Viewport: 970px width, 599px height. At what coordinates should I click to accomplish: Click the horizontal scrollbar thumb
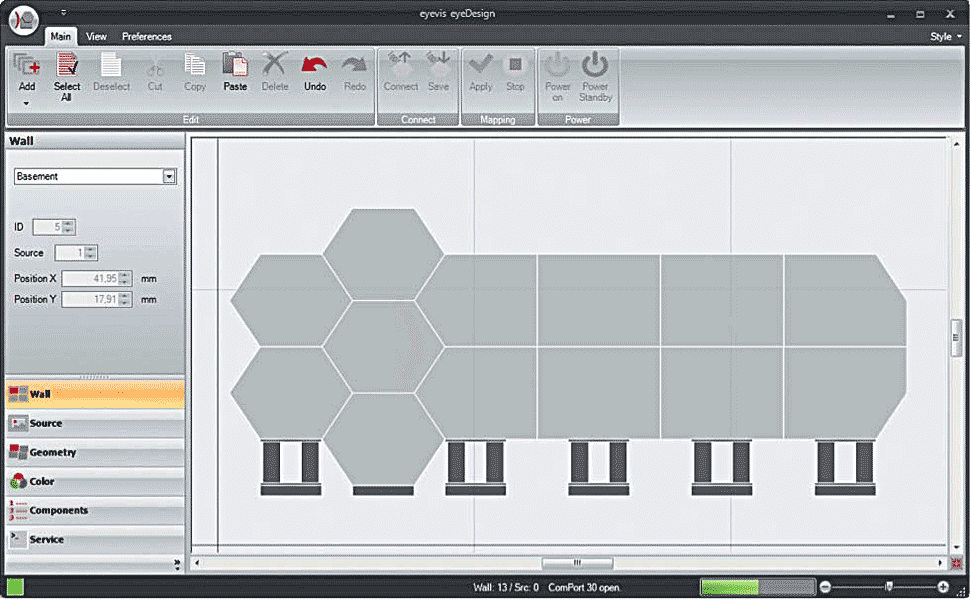(x=577, y=563)
